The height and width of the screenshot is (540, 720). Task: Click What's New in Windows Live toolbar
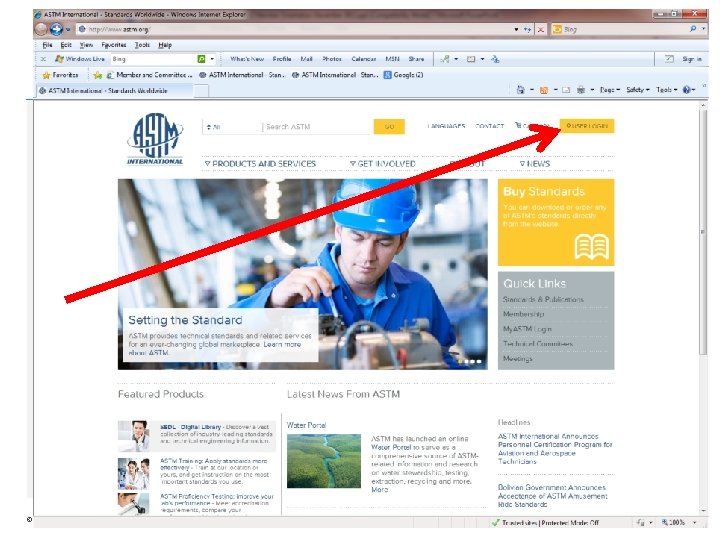pos(247,59)
